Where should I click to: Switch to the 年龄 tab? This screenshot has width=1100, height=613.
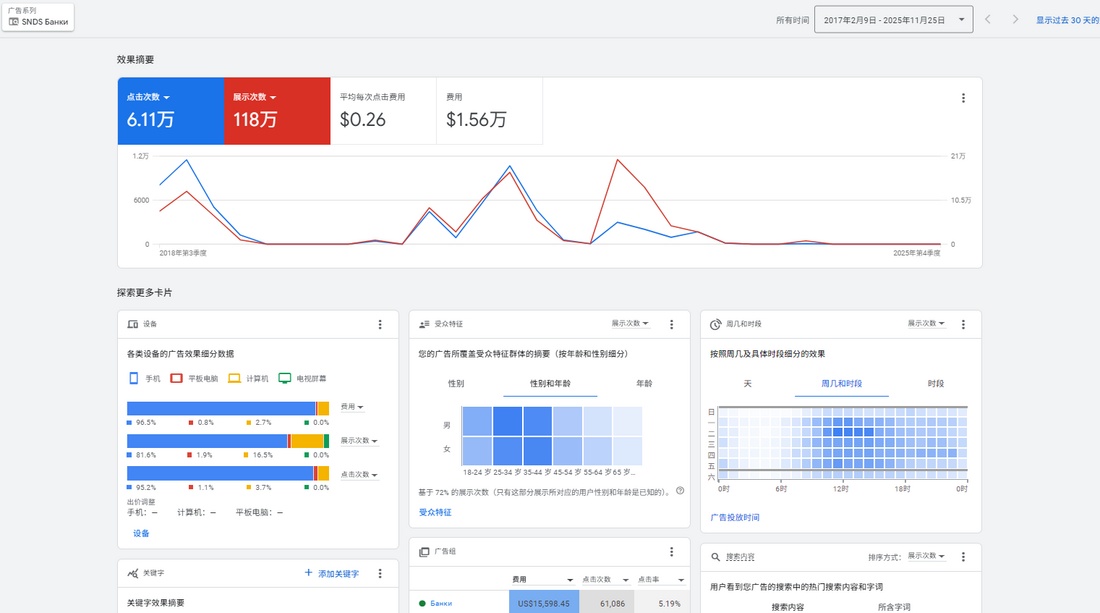(644, 383)
